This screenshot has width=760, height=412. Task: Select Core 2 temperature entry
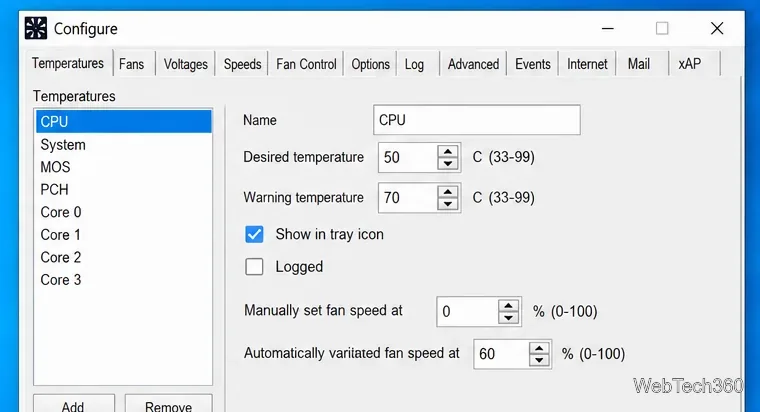coord(124,257)
